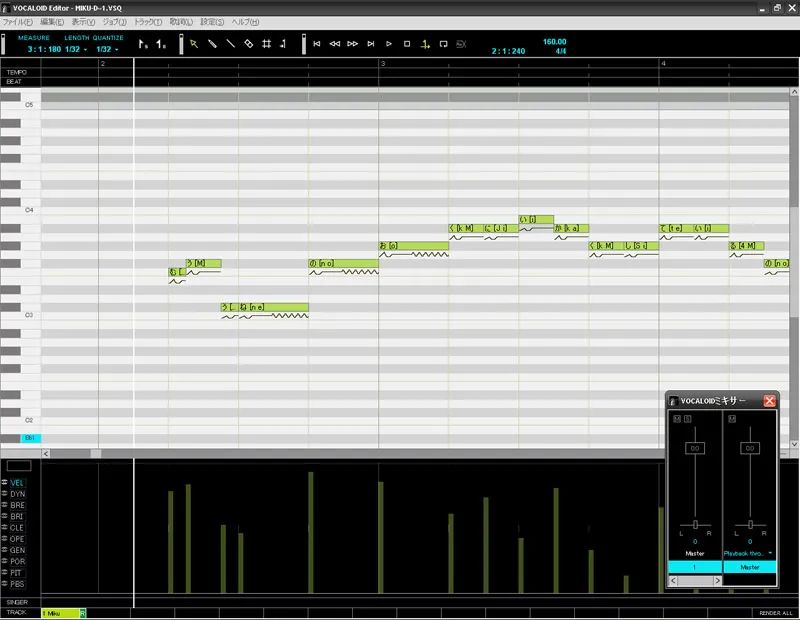Select the cyan track '1' label in mixer

[695, 567]
